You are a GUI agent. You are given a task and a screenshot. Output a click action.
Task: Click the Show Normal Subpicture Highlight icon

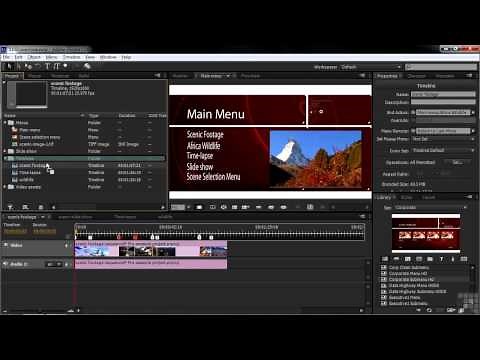(259, 207)
